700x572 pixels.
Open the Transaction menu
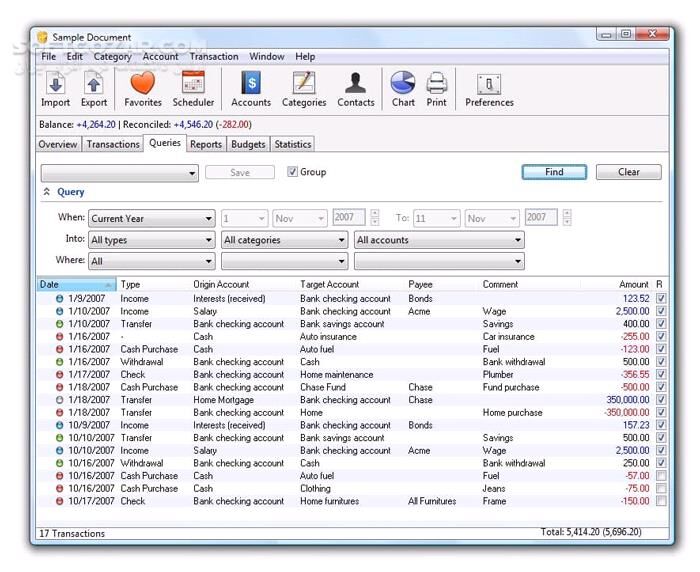click(x=214, y=57)
